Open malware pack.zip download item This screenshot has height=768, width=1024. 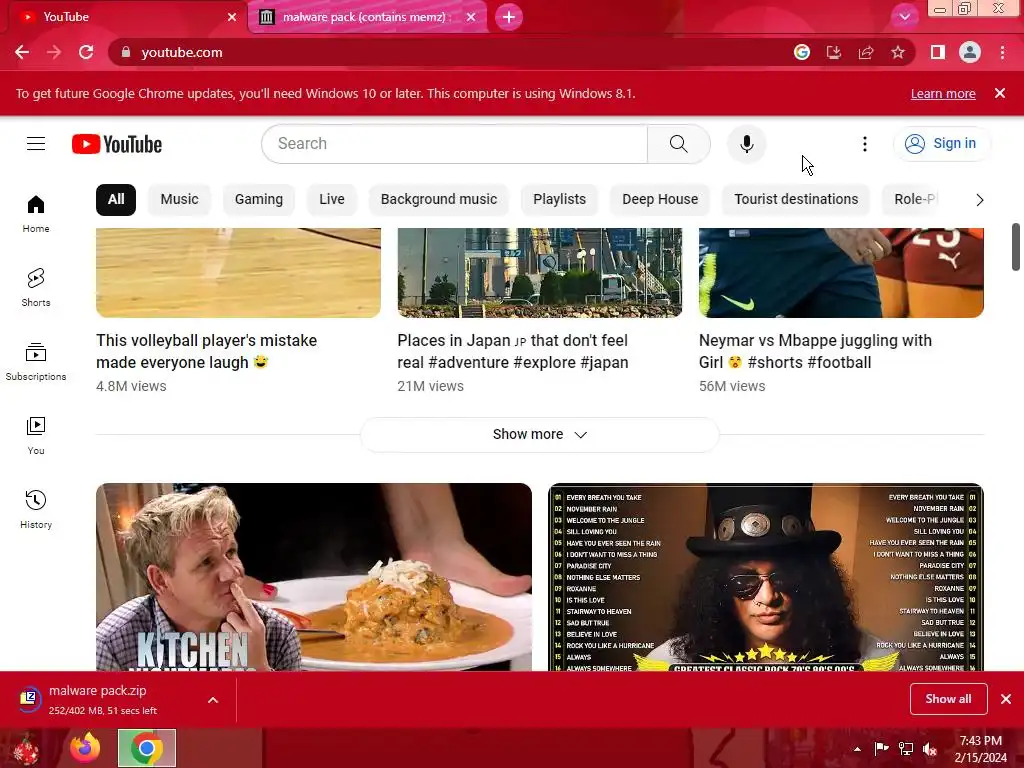pos(104,699)
